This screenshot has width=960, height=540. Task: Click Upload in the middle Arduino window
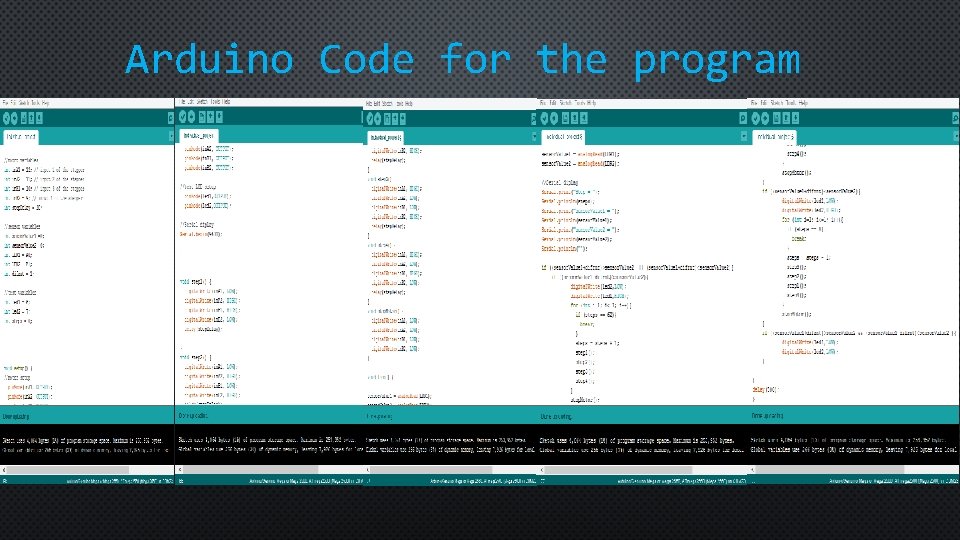[378, 119]
